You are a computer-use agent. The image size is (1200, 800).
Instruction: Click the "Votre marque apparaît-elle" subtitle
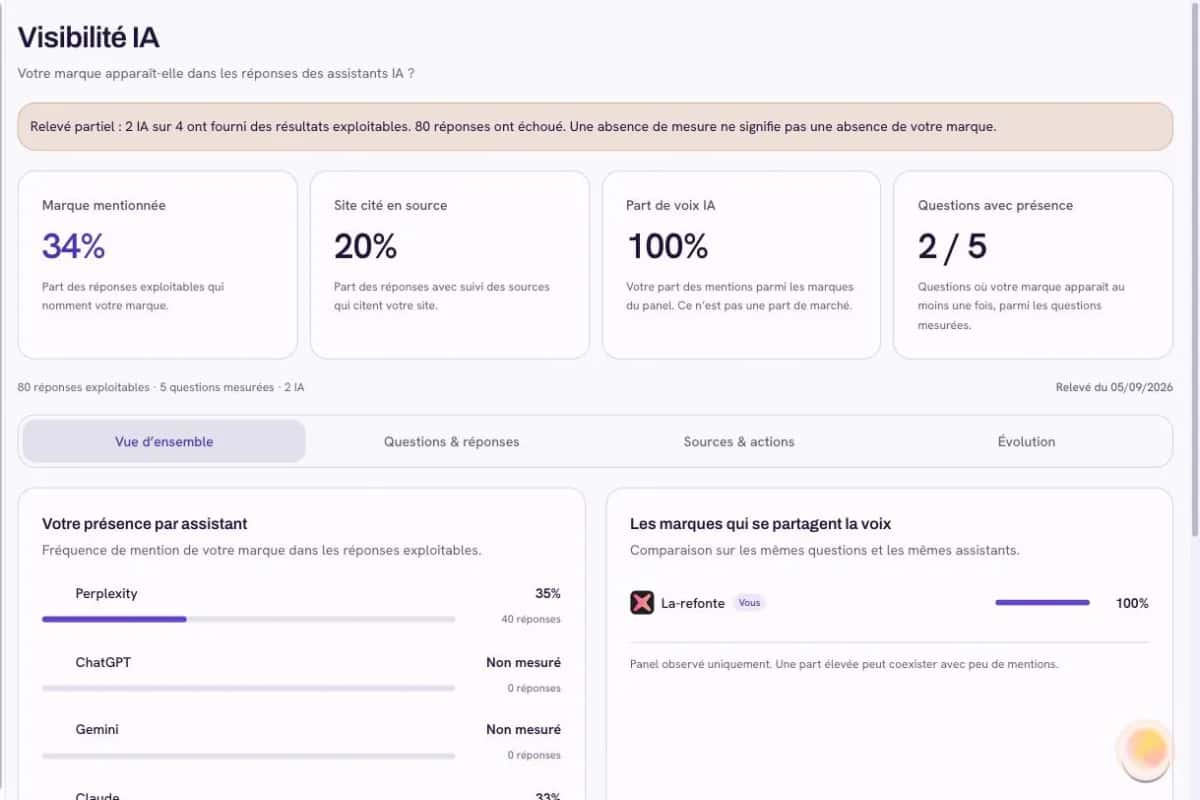point(216,73)
